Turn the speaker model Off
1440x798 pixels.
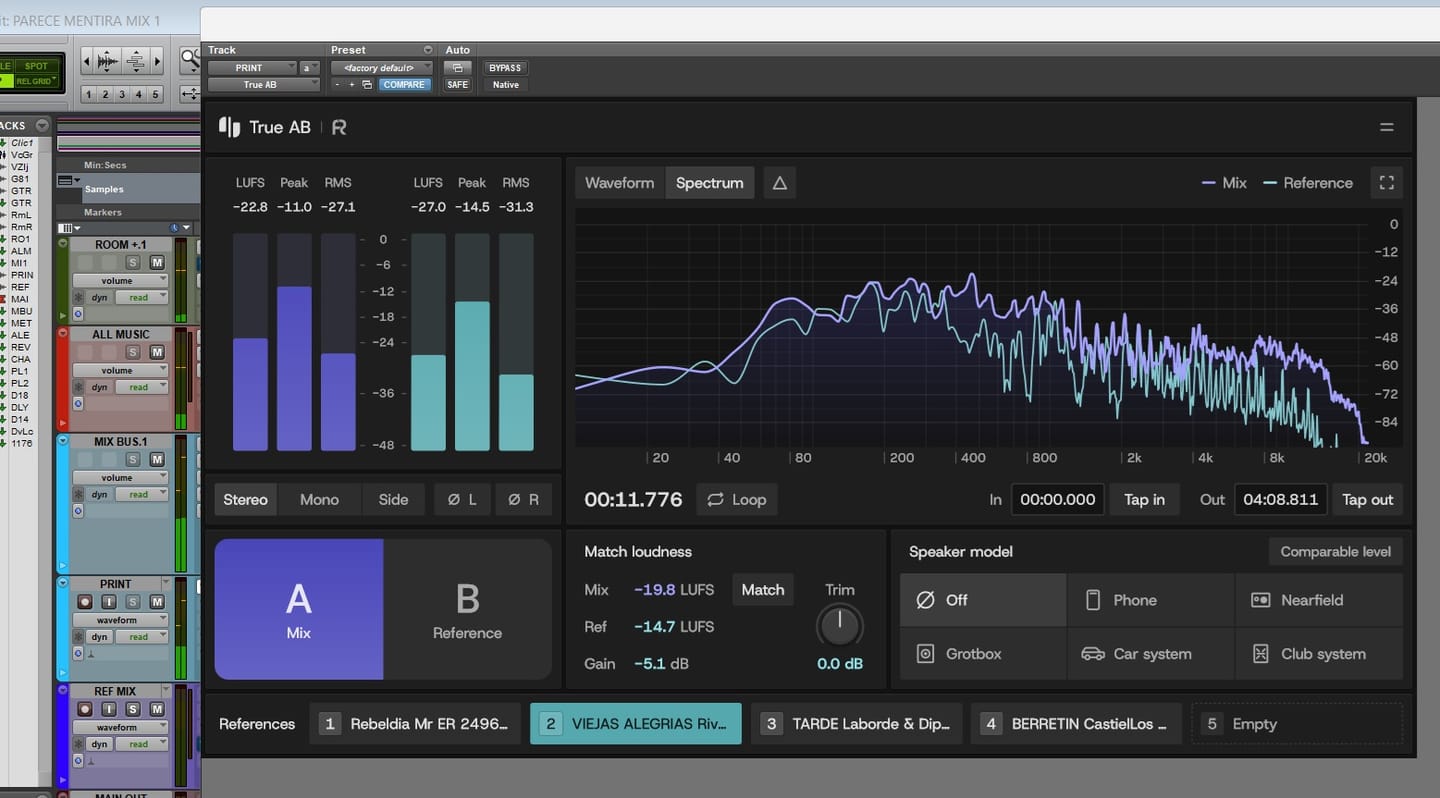[x=983, y=600]
